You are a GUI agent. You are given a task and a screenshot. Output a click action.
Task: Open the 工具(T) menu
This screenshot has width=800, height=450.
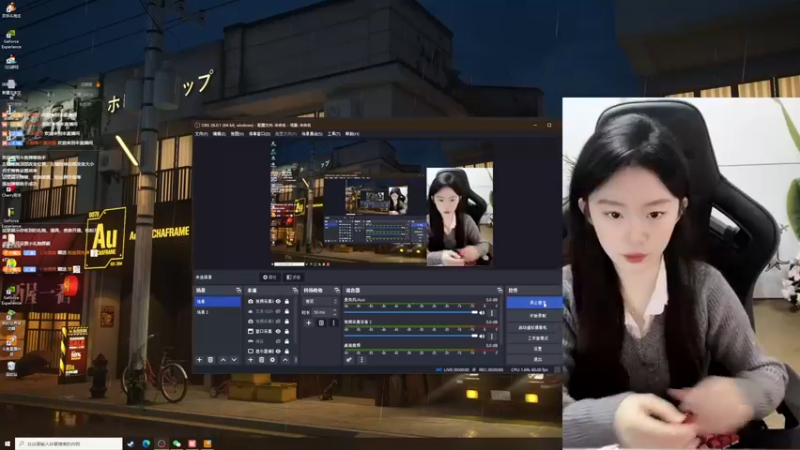point(334,134)
